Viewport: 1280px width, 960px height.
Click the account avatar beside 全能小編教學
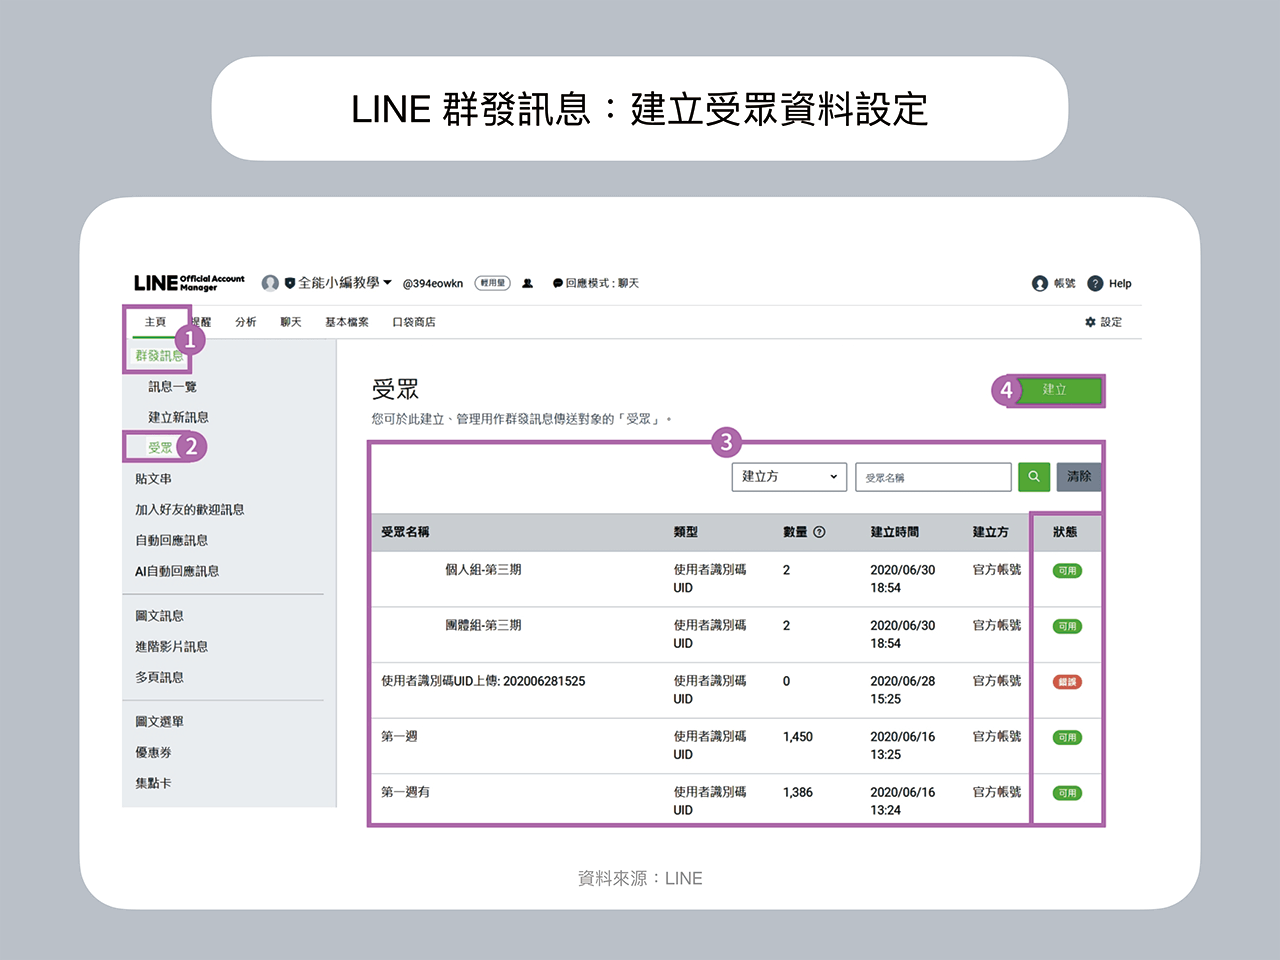tap(270, 283)
